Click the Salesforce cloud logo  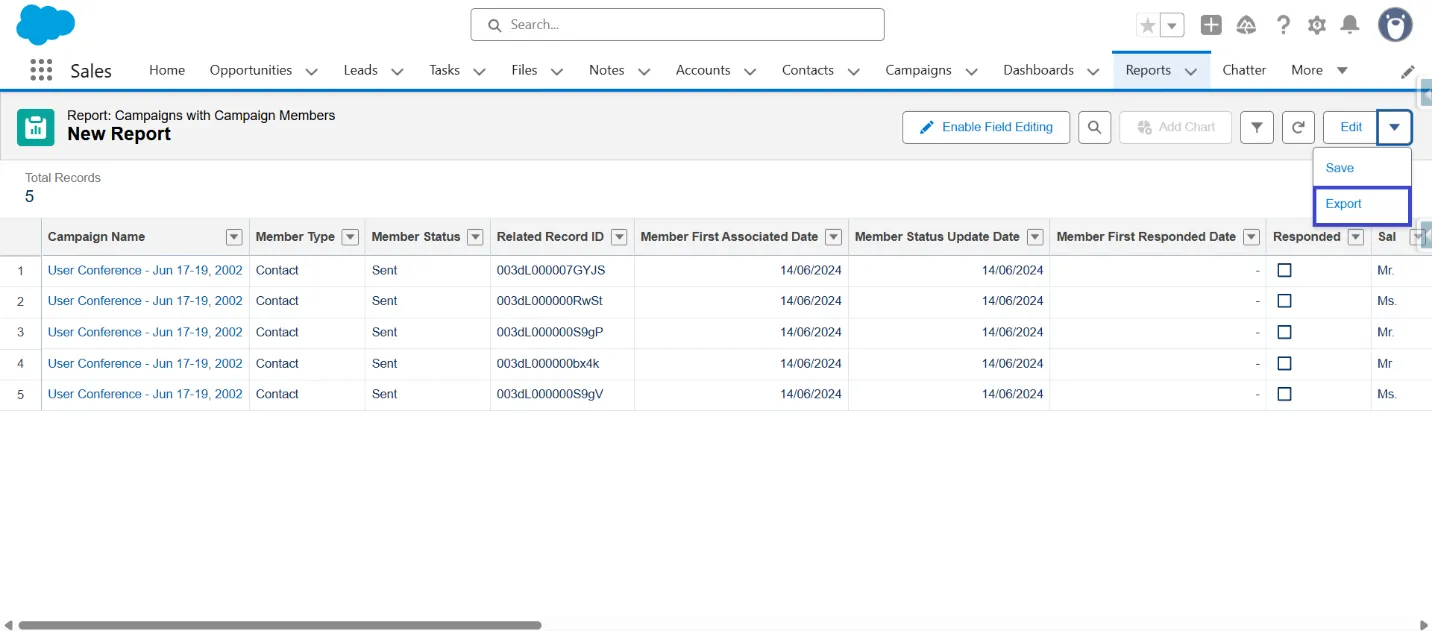(46, 25)
